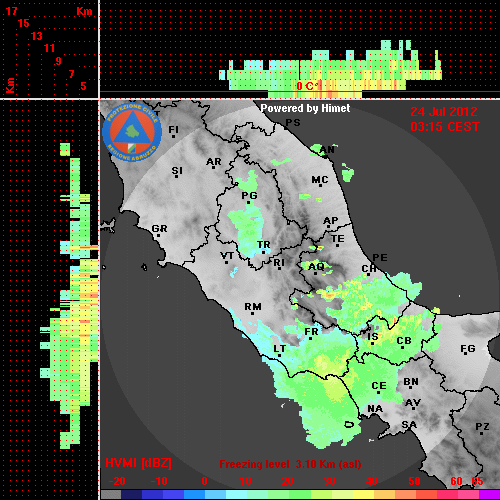Click the PE city label
The width and height of the screenshot is (500, 500).
[380, 258]
